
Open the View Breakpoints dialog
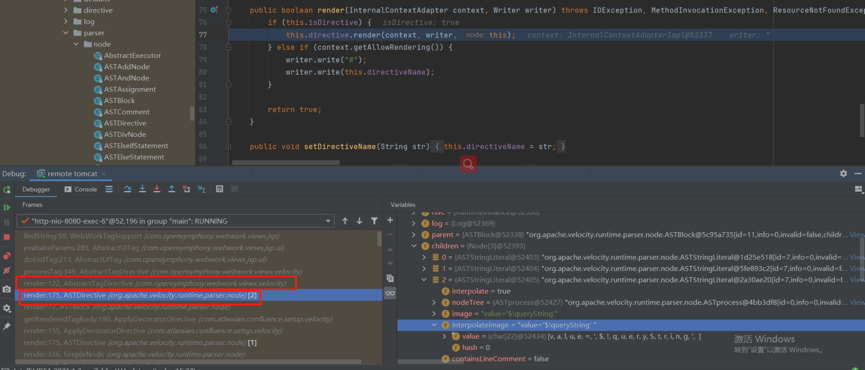[7, 256]
